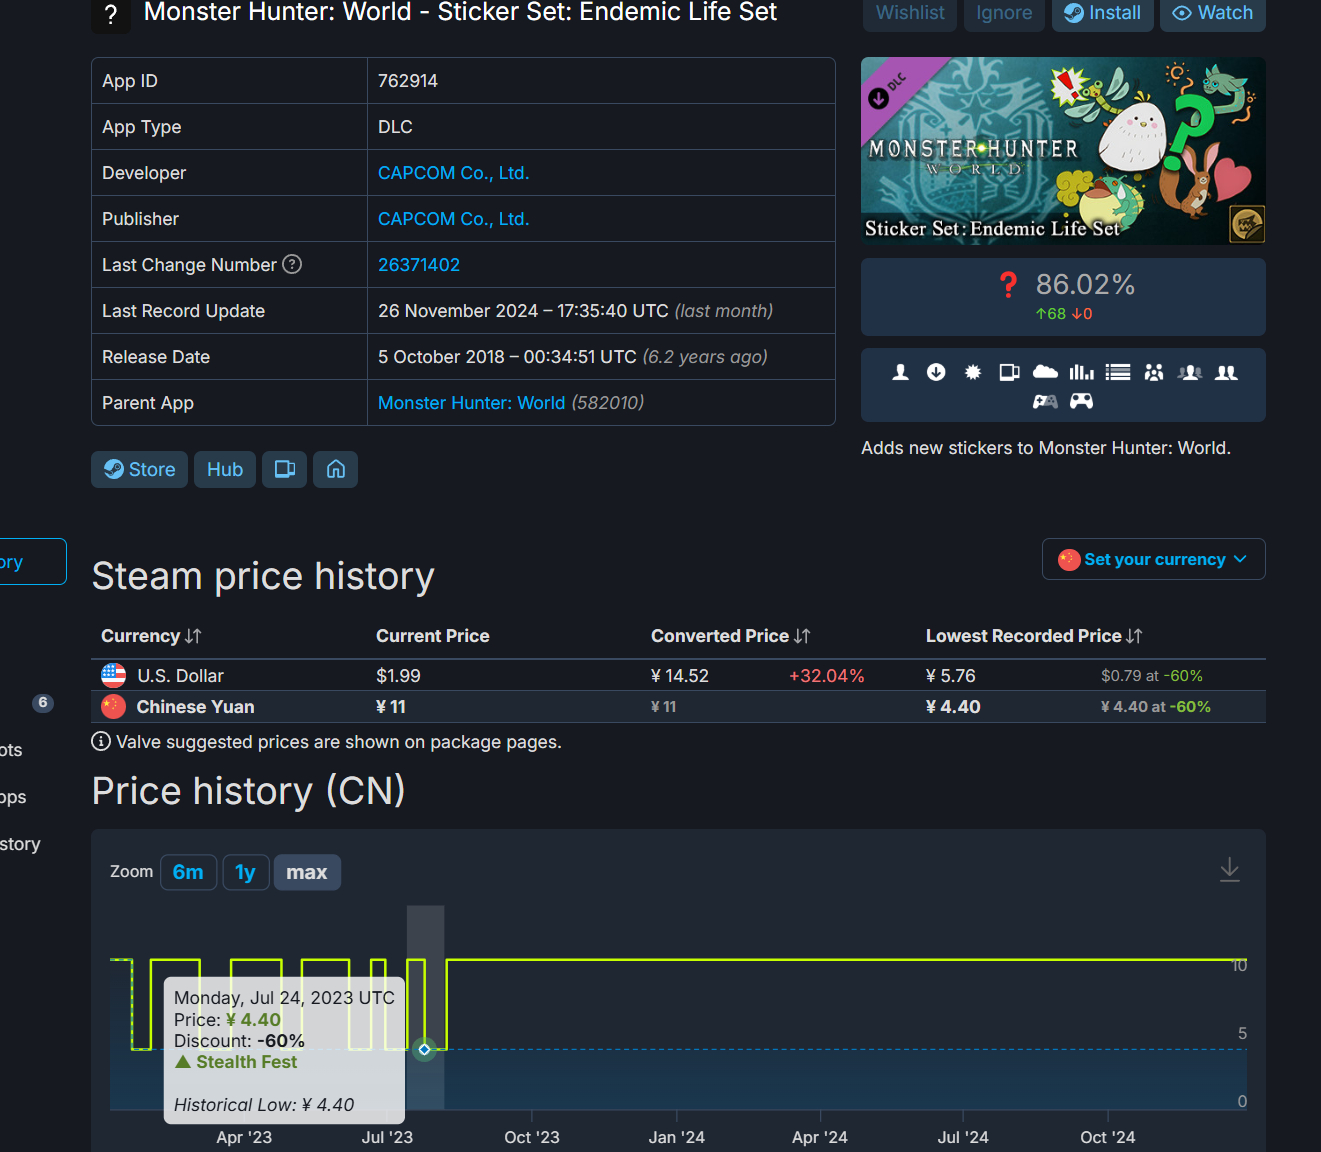Click the sidebar badge showing 6

(x=42, y=703)
